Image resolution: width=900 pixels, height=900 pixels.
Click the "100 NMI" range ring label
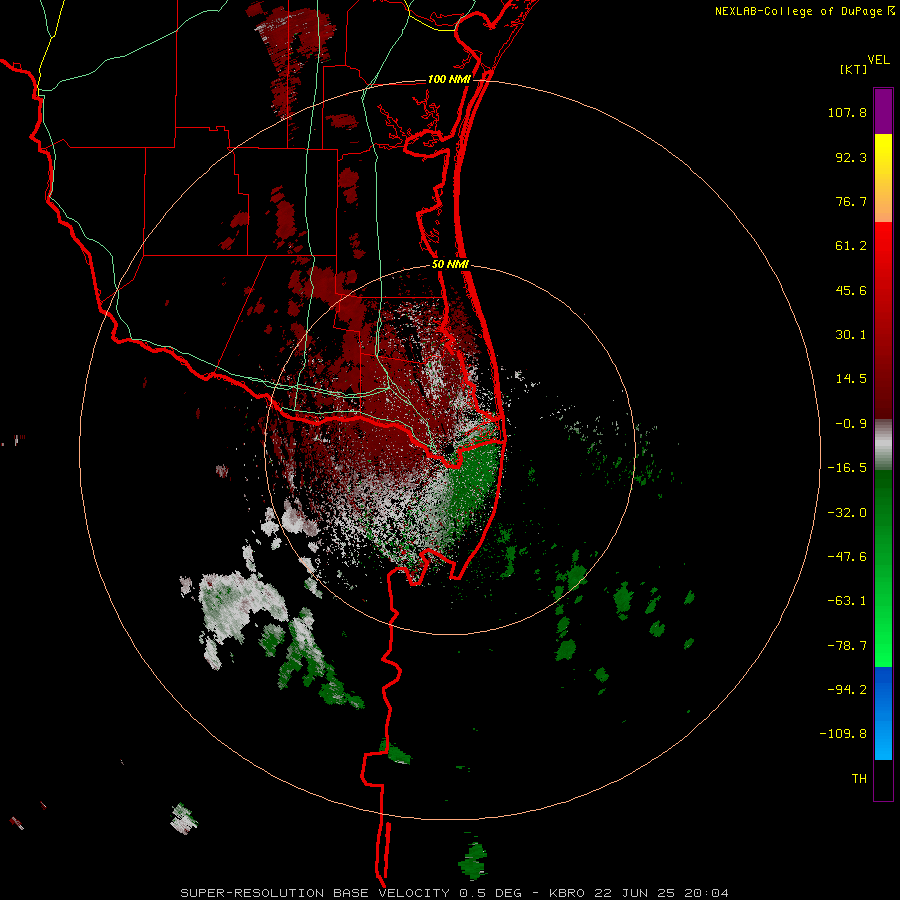(x=449, y=79)
